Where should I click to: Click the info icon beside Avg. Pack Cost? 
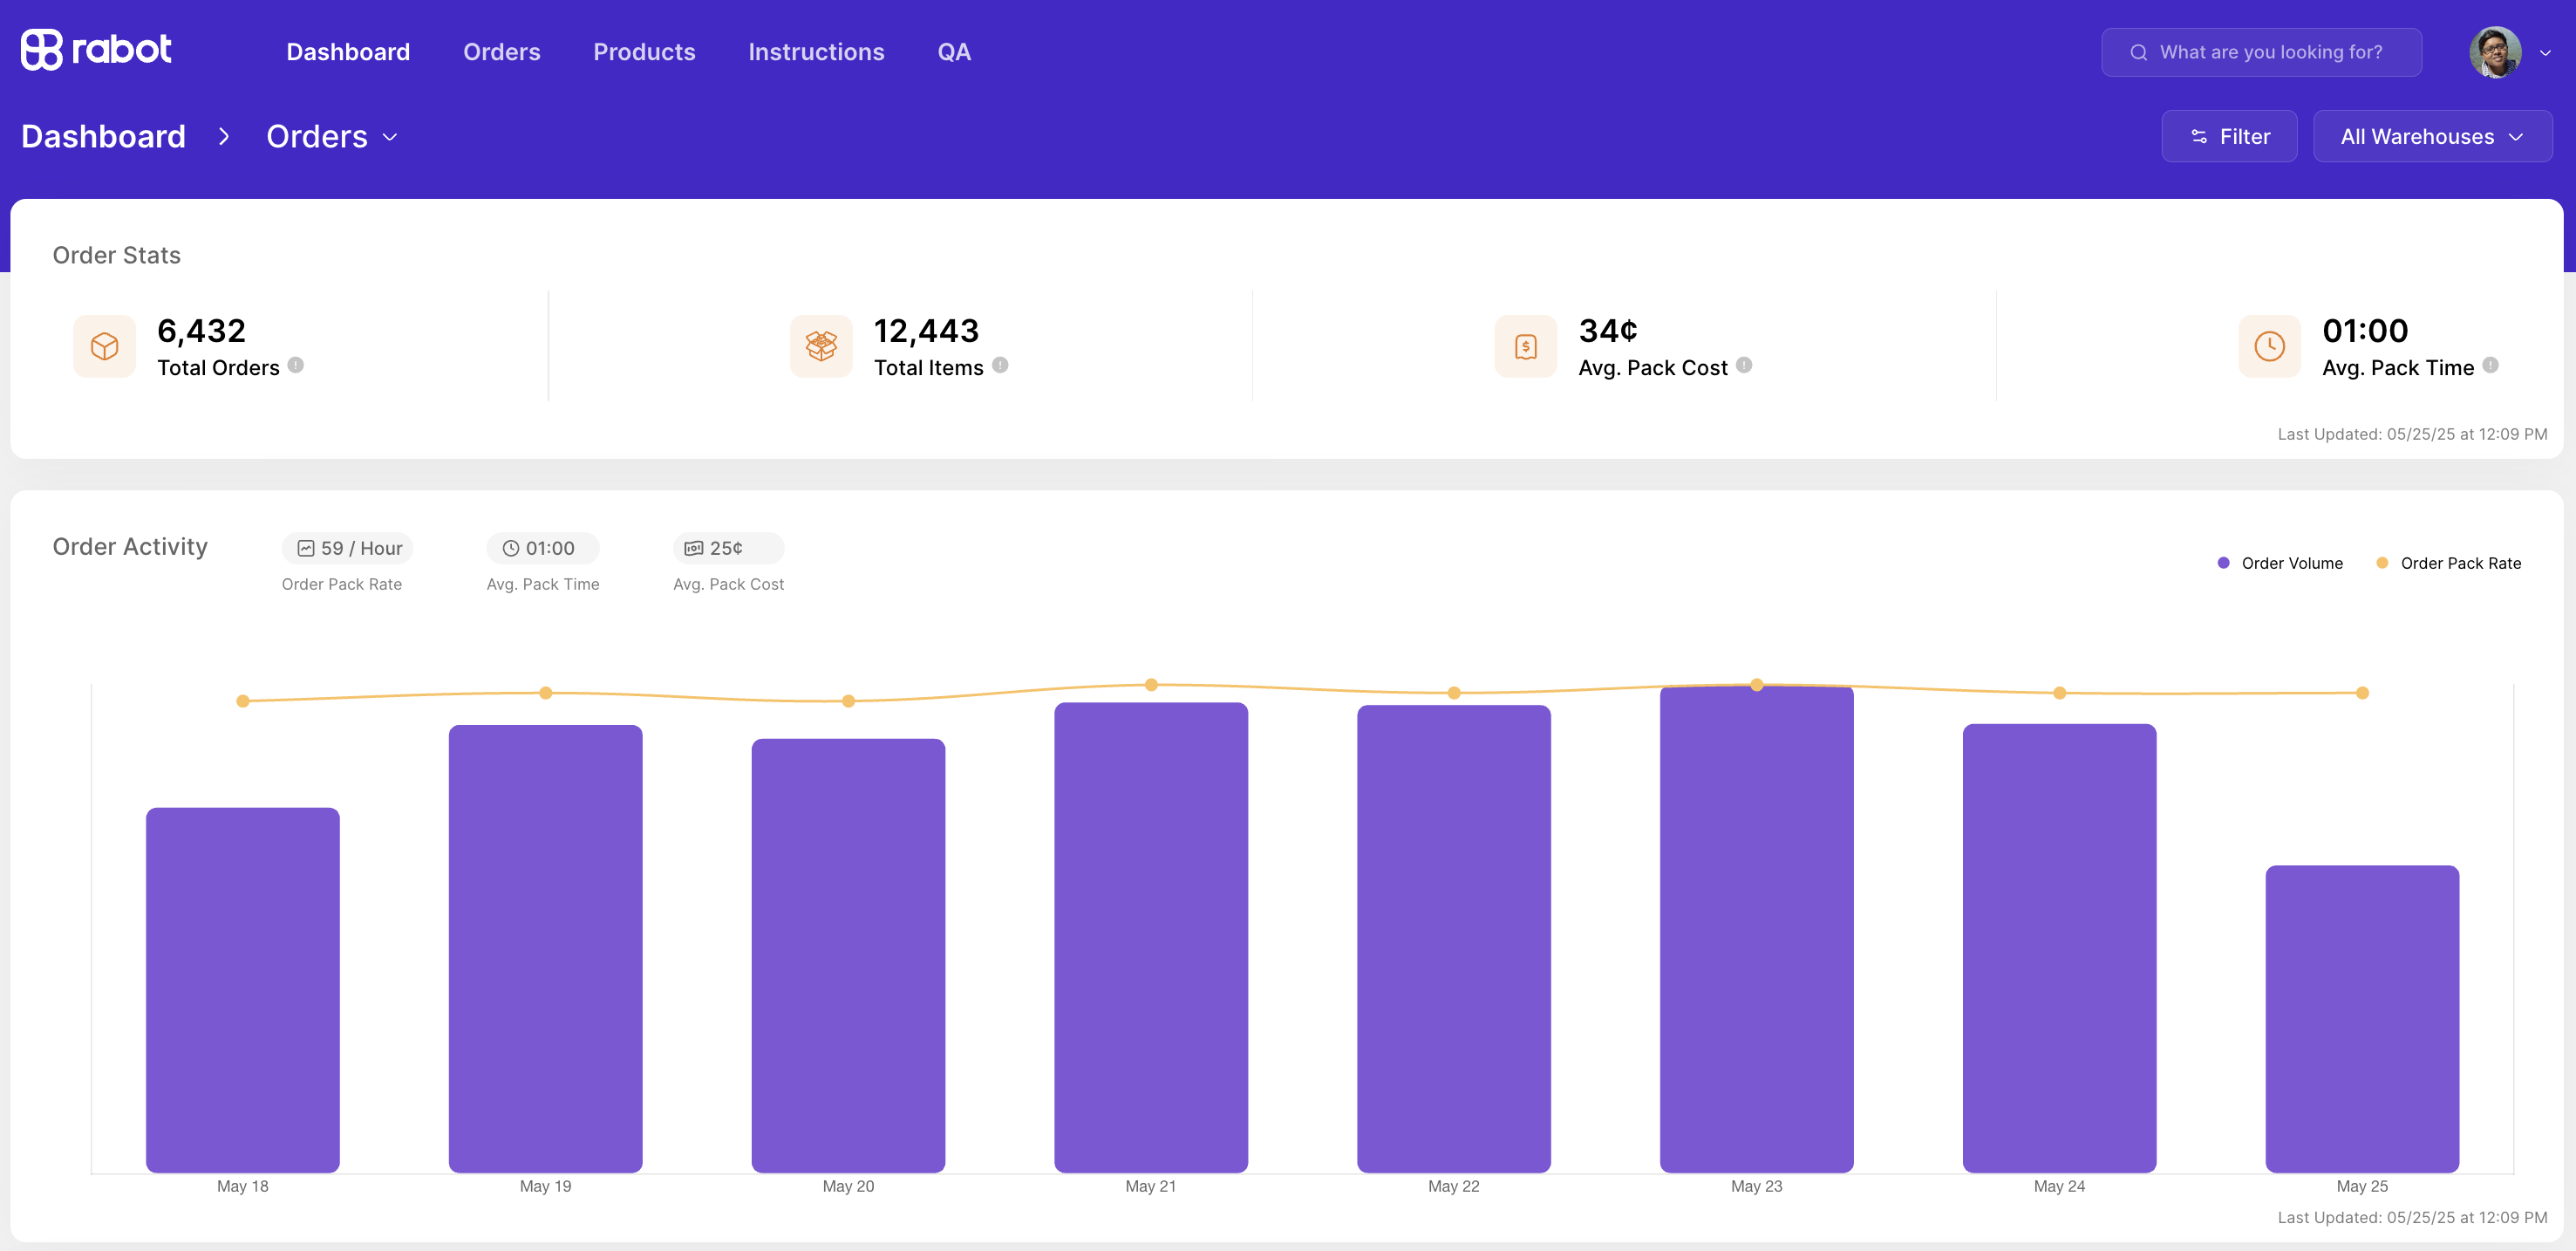1744,365
